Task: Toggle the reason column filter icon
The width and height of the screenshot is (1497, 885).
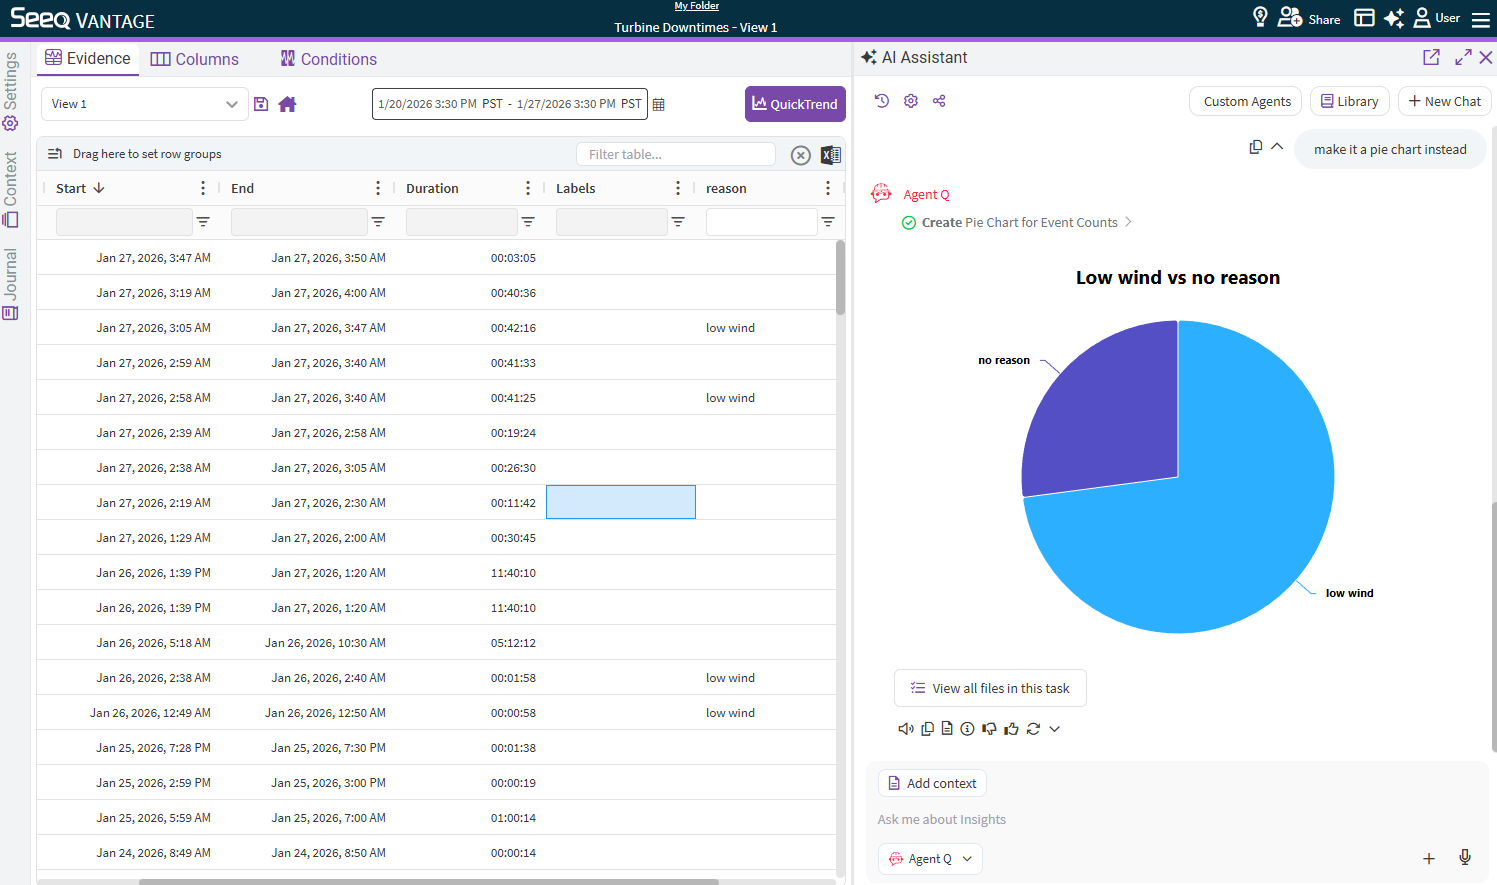Action: tap(828, 222)
